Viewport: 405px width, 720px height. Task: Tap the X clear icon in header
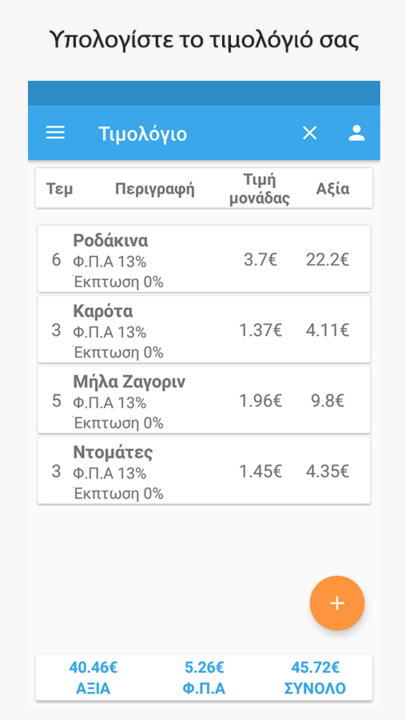coord(309,133)
